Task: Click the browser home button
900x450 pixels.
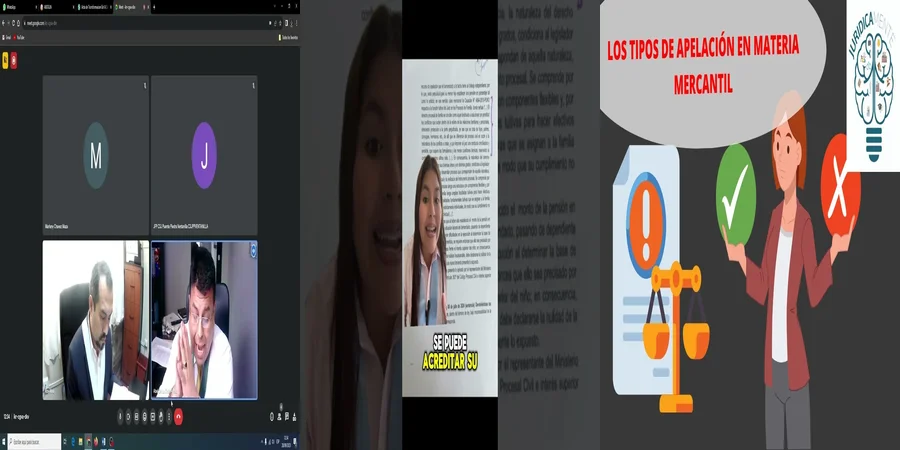Action: (18, 23)
